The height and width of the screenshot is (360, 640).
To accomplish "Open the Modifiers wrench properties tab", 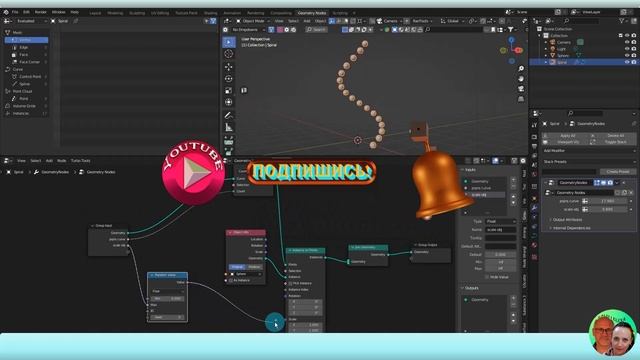I will (x=534, y=208).
